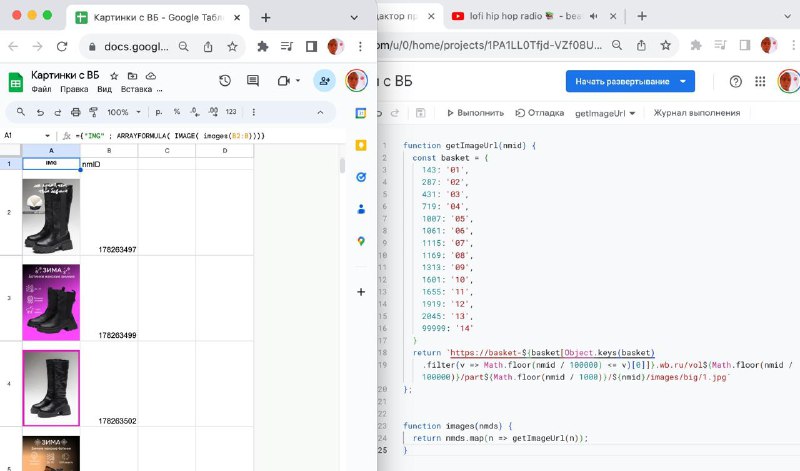Open Meet options dropdown arrow next to camera
The height and width of the screenshot is (471, 800).
(x=298, y=81)
